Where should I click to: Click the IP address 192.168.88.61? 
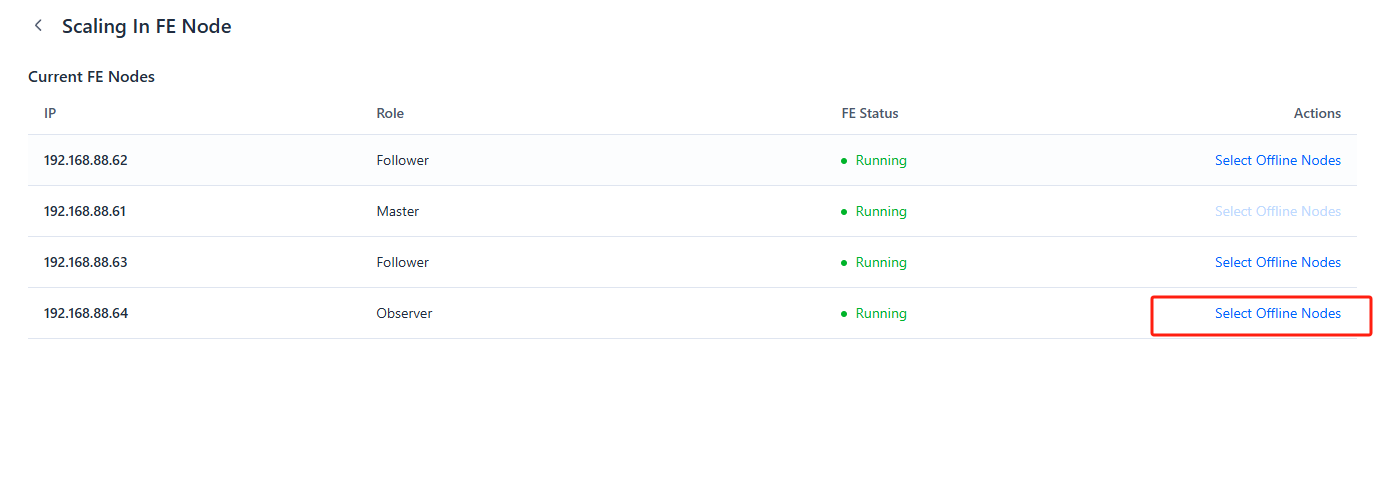(x=85, y=211)
